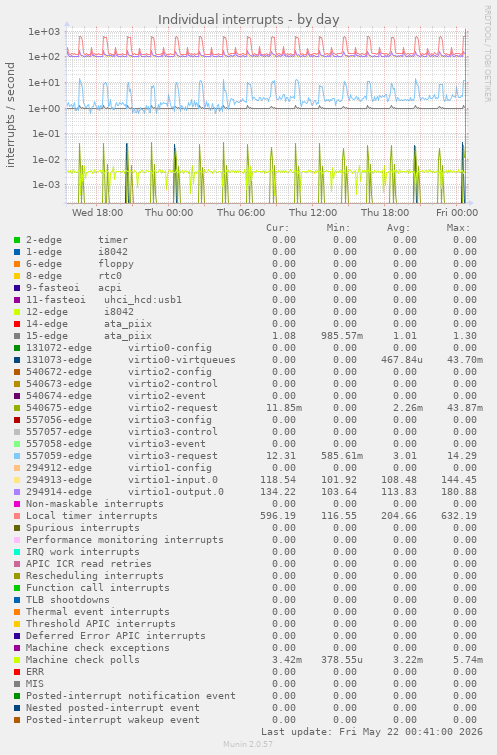Click the Last update timestamp text
497x755 pixels.
click(x=372, y=732)
